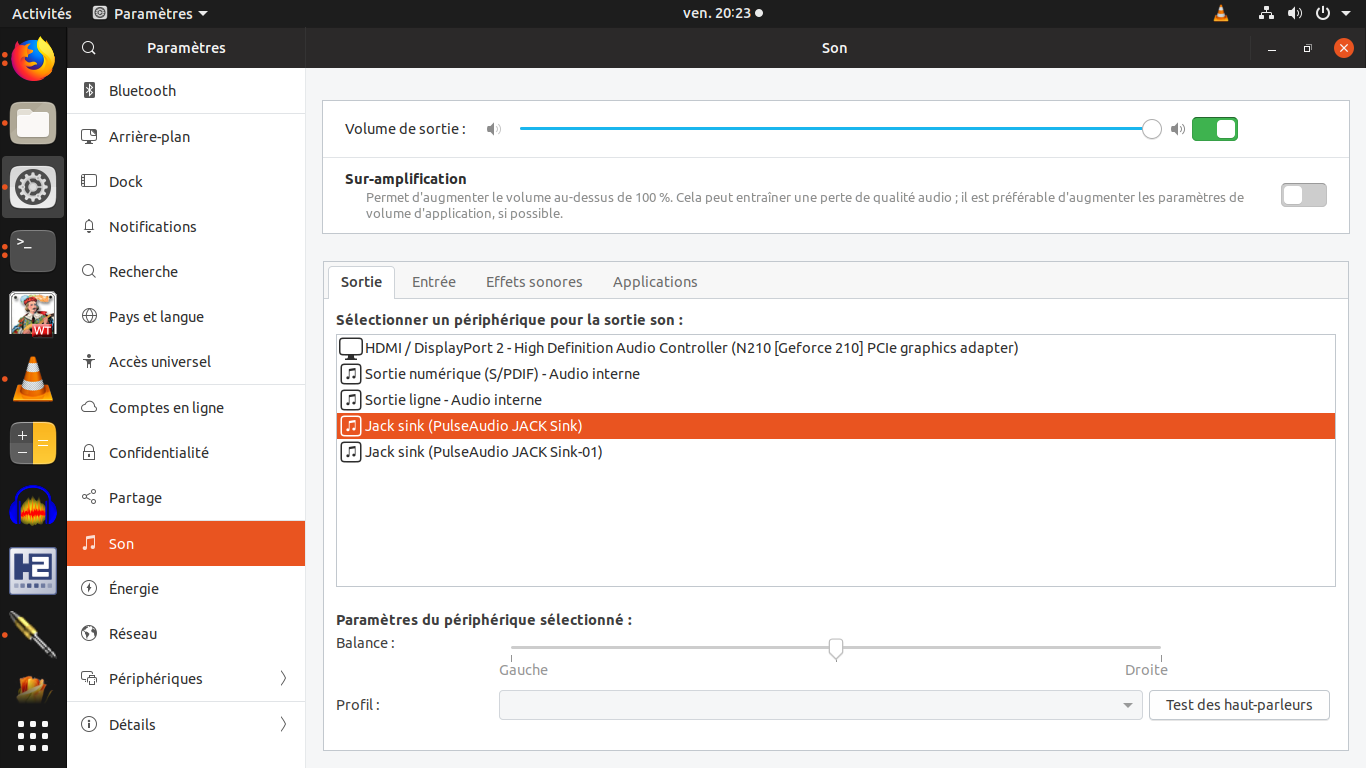This screenshot has width=1366, height=768.
Task: Expand the Périphériques submenu
Action: (x=283, y=679)
